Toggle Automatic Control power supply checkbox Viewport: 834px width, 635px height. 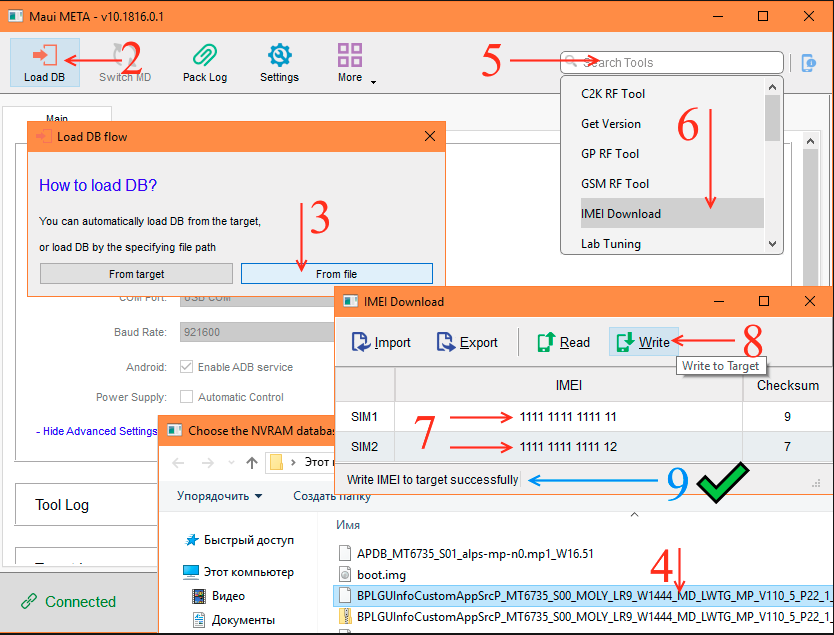tap(186, 397)
